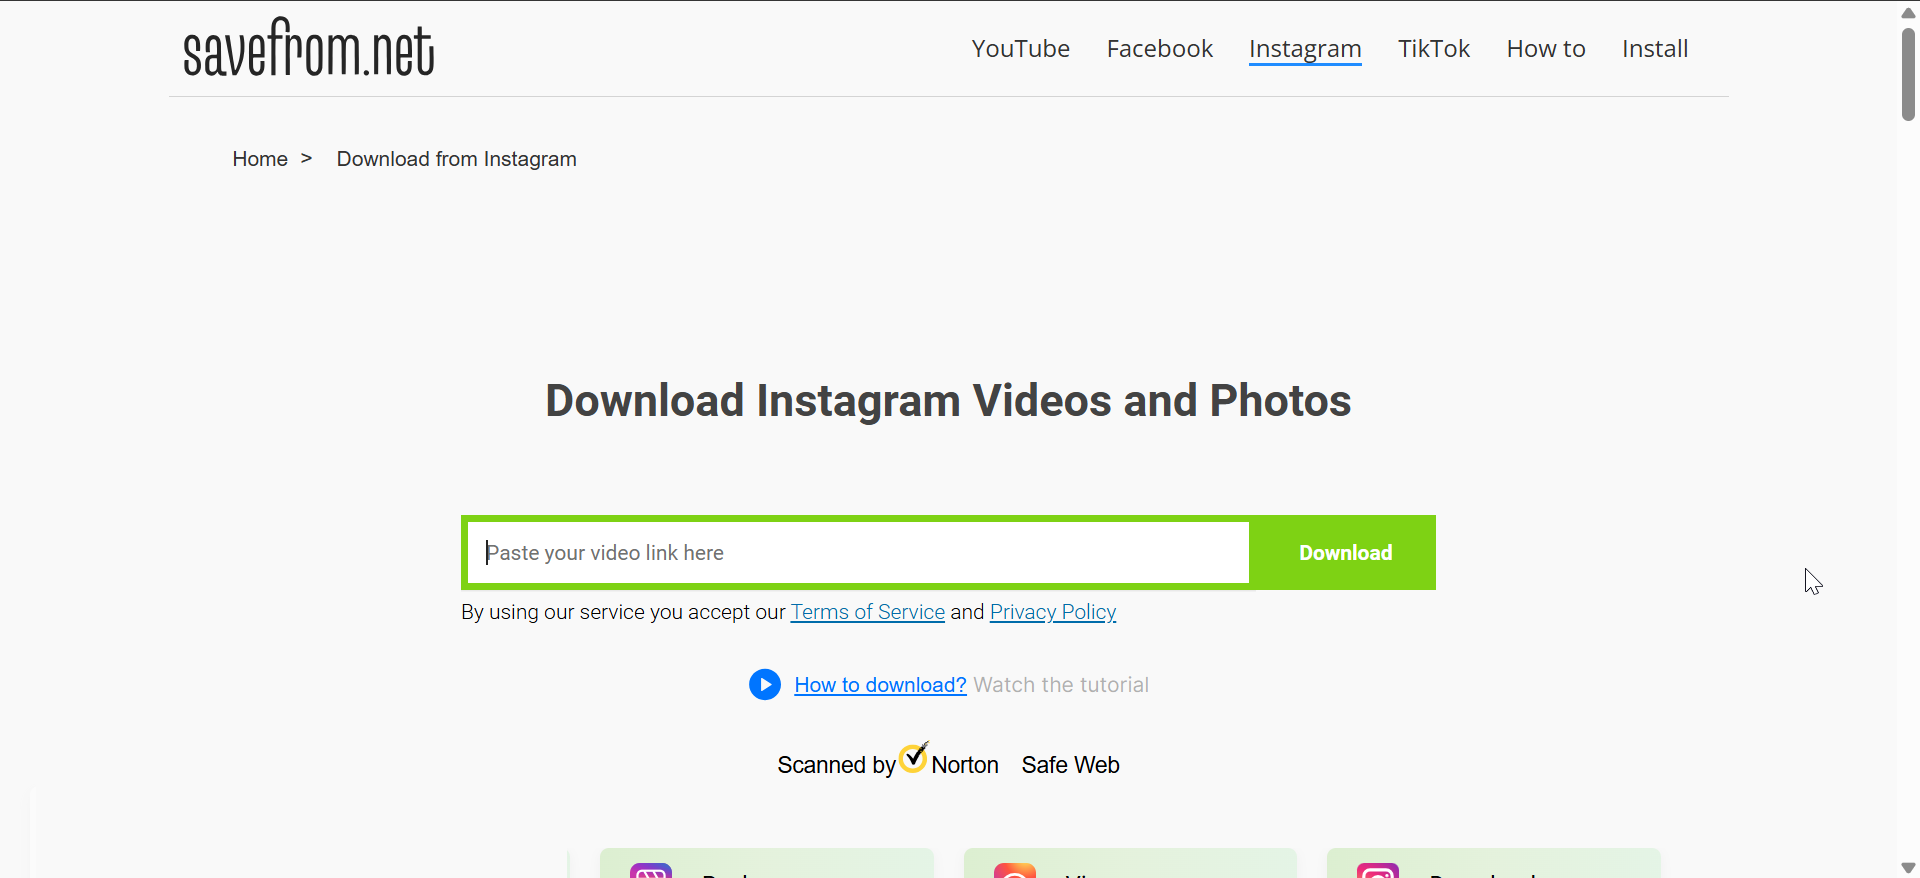Viewport: 1920px width, 878px height.
Task: Click the savefrom.net logo
Action: point(309,48)
